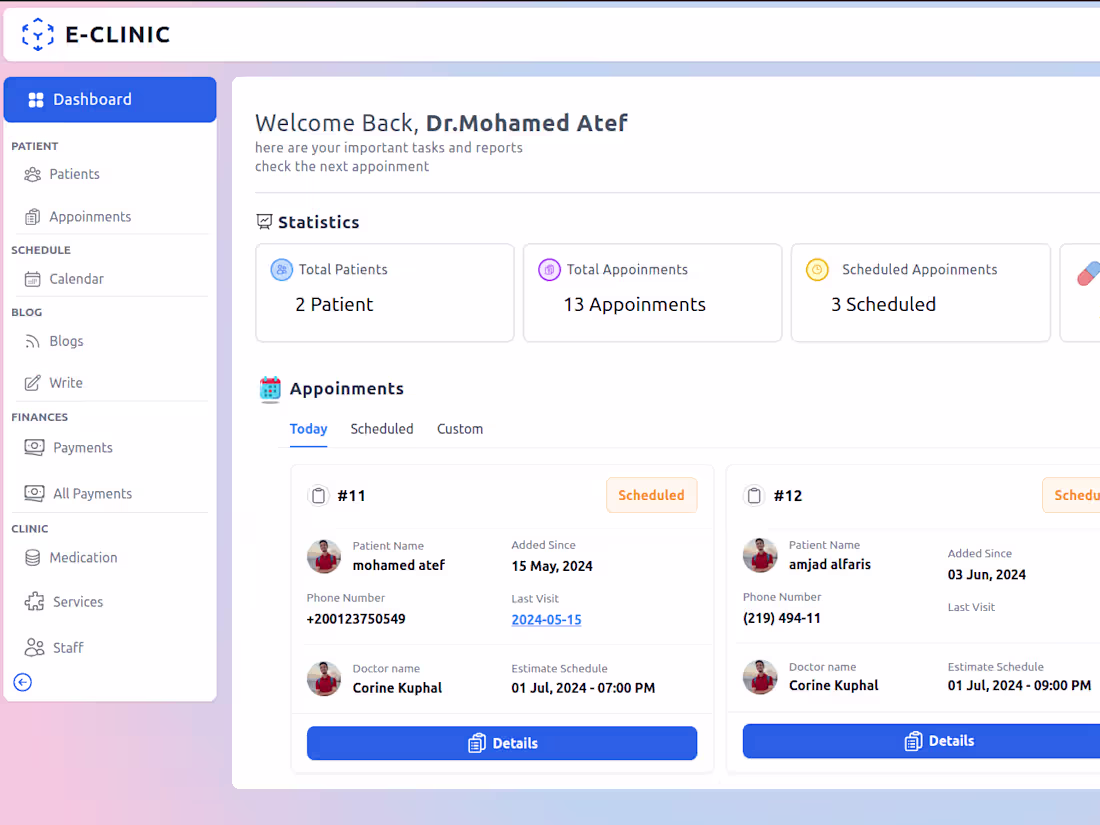Open Details for appointment #11
This screenshot has height=825, width=1100.
501,743
